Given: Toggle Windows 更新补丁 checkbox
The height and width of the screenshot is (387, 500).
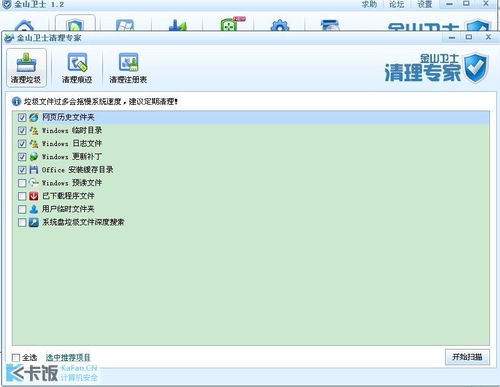Looking at the screenshot, I should point(22,157).
